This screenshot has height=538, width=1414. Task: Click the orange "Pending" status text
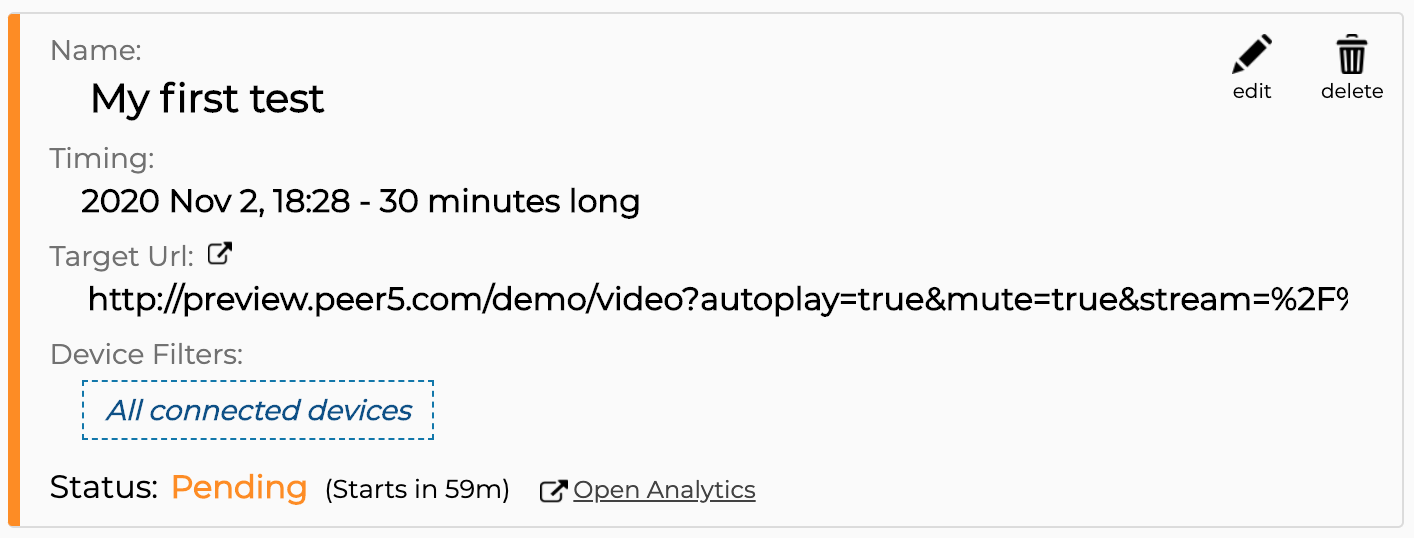point(239,488)
